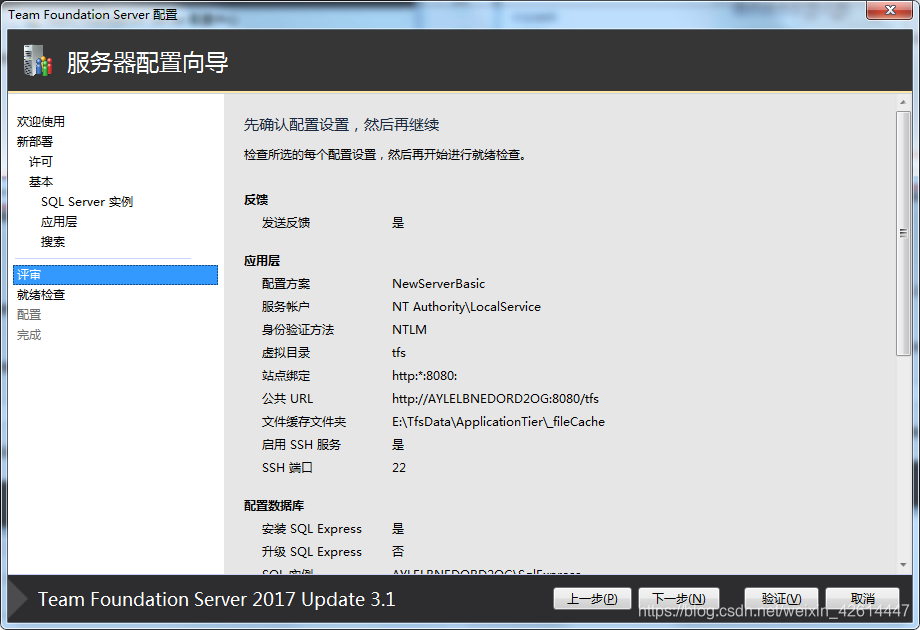Select 新部署 step in sidebar
920x630 pixels.
click(35, 141)
